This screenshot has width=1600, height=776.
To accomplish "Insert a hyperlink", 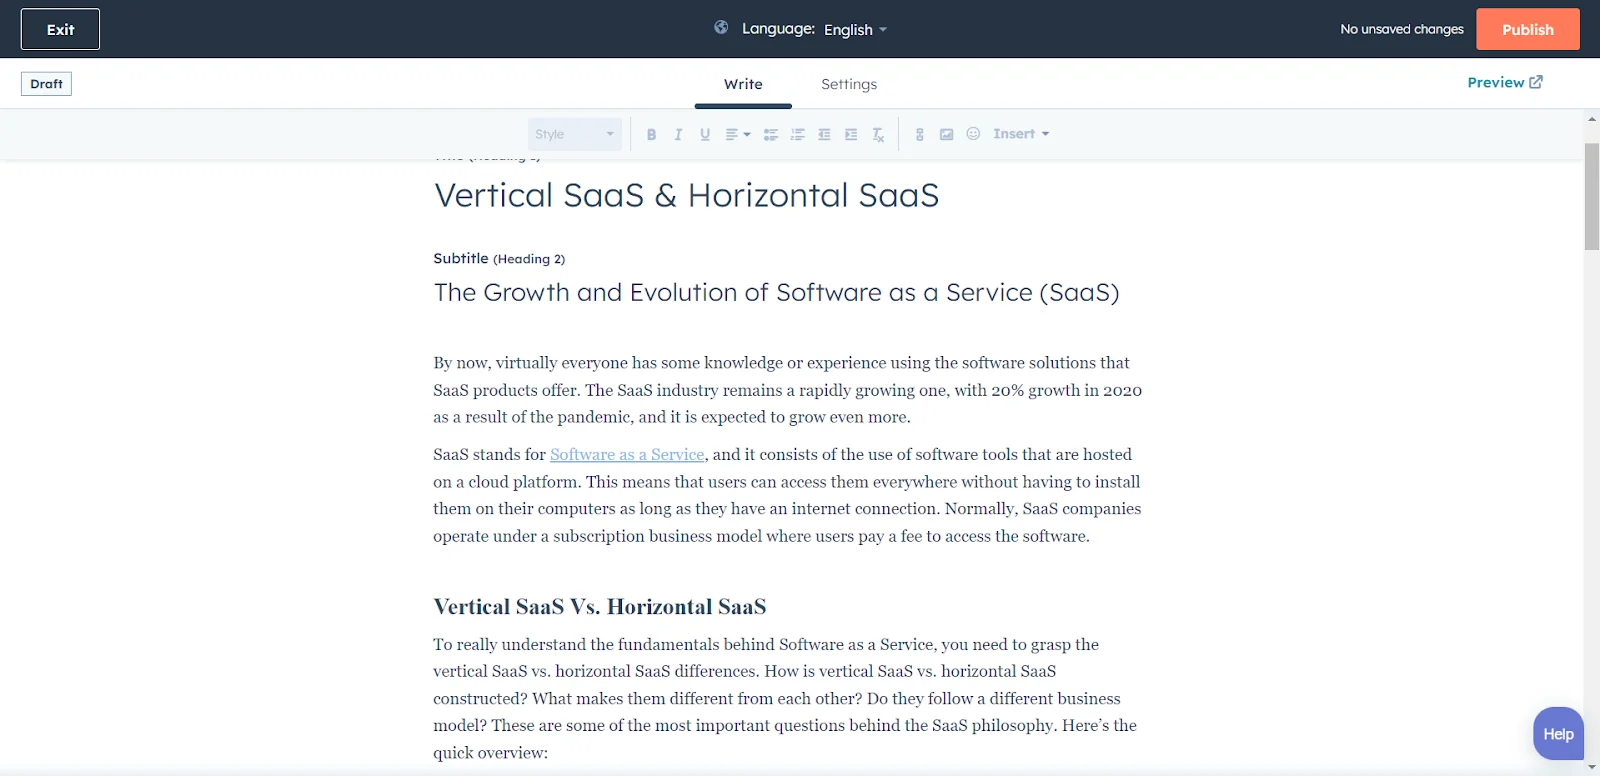I will click(x=920, y=134).
